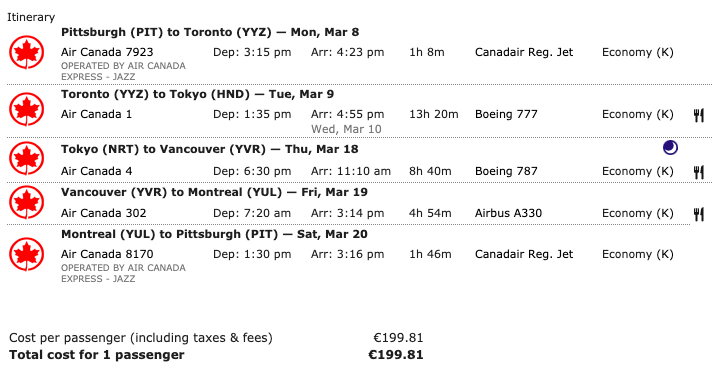Click meal icon on Airbus A330 flight
Image resolution: width=726 pixels, height=371 pixels.
tap(699, 214)
